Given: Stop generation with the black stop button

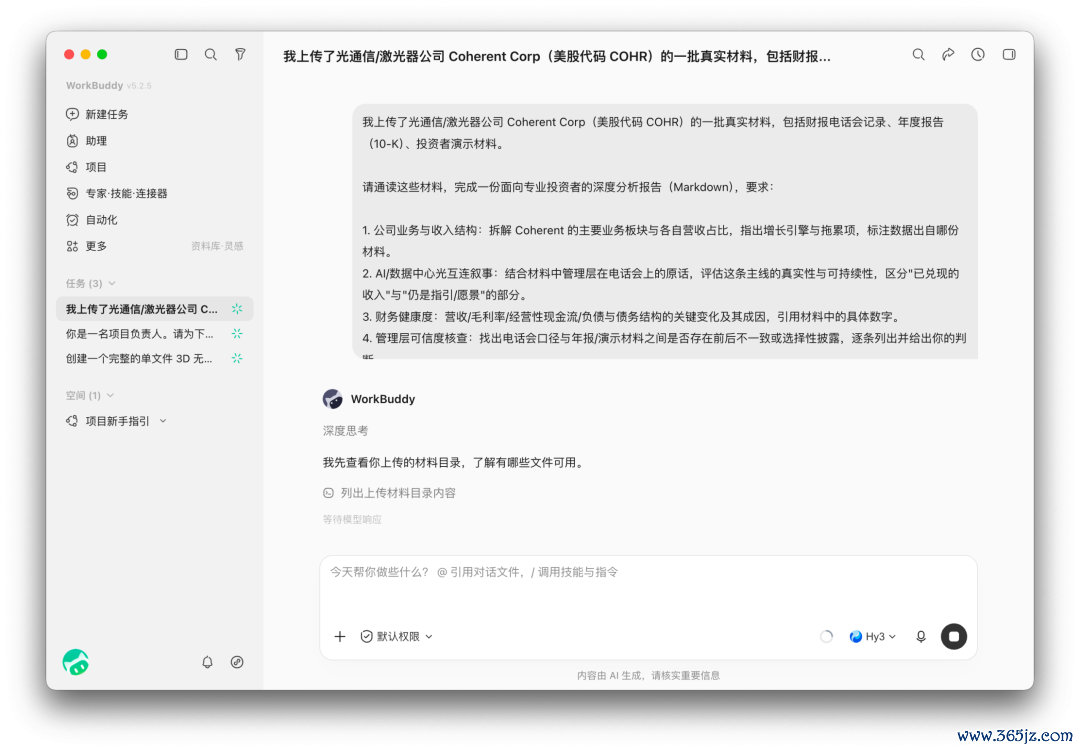Looking at the screenshot, I should tap(954, 637).
